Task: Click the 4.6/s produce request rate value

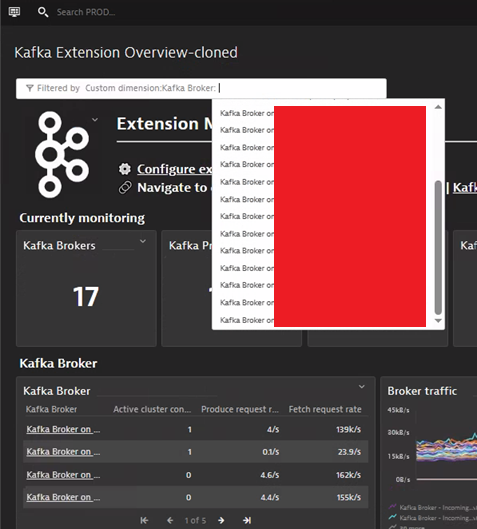Action: pos(270,475)
